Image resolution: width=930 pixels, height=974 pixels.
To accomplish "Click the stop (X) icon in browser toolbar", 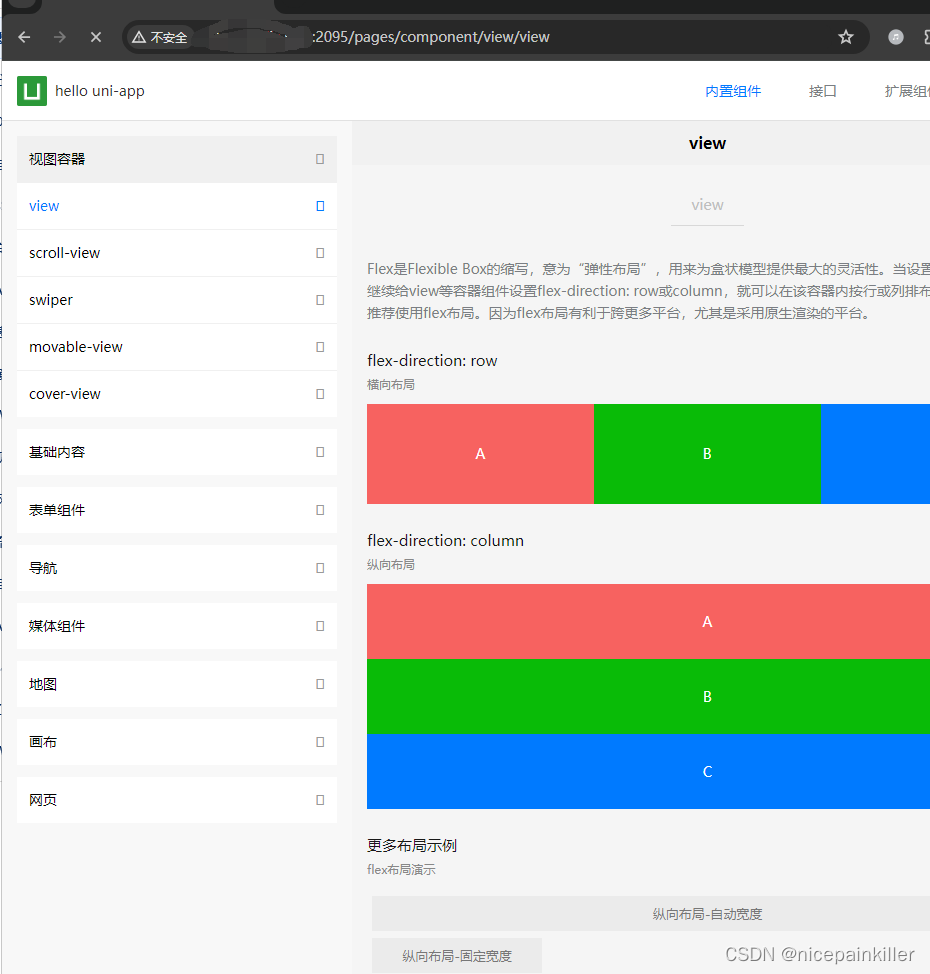I will point(95,37).
